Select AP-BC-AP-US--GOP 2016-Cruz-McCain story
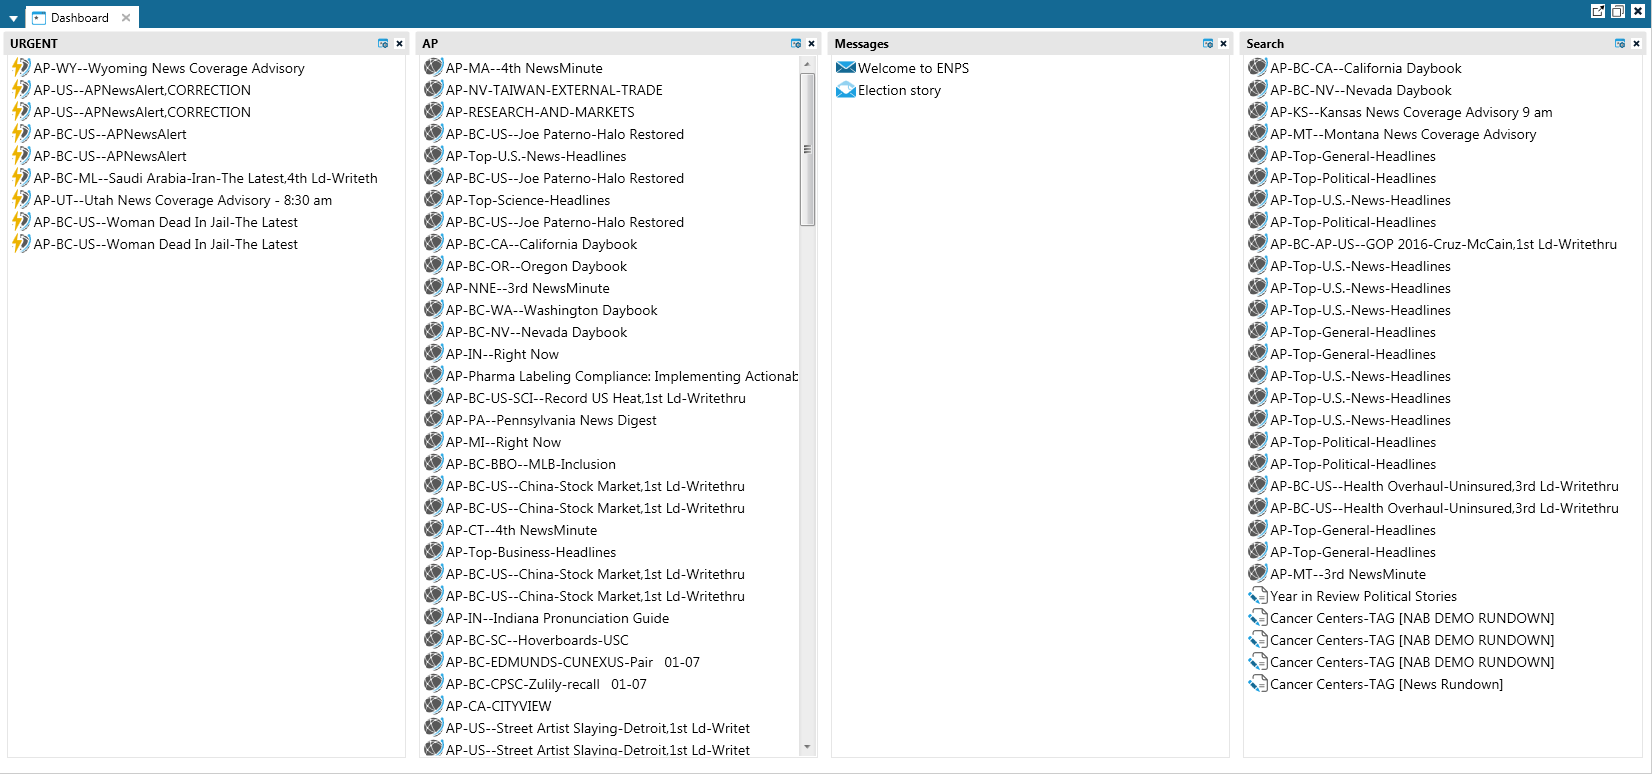The image size is (1652, 774). point(1443,244)
